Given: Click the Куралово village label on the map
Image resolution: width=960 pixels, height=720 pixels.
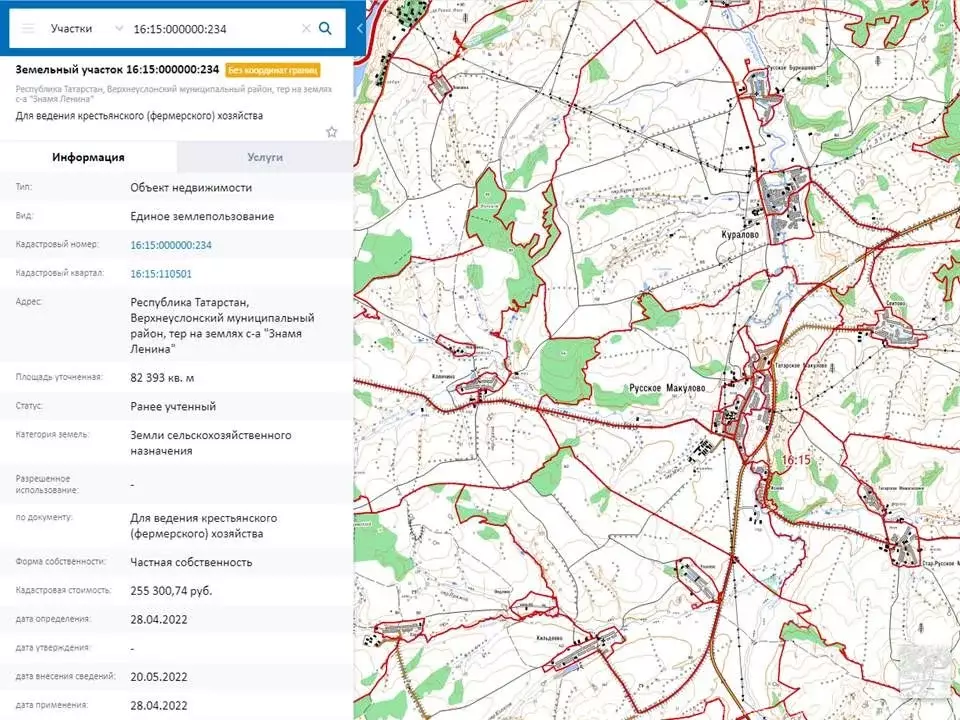Looking at the screenshot, I should coord(740,235).
